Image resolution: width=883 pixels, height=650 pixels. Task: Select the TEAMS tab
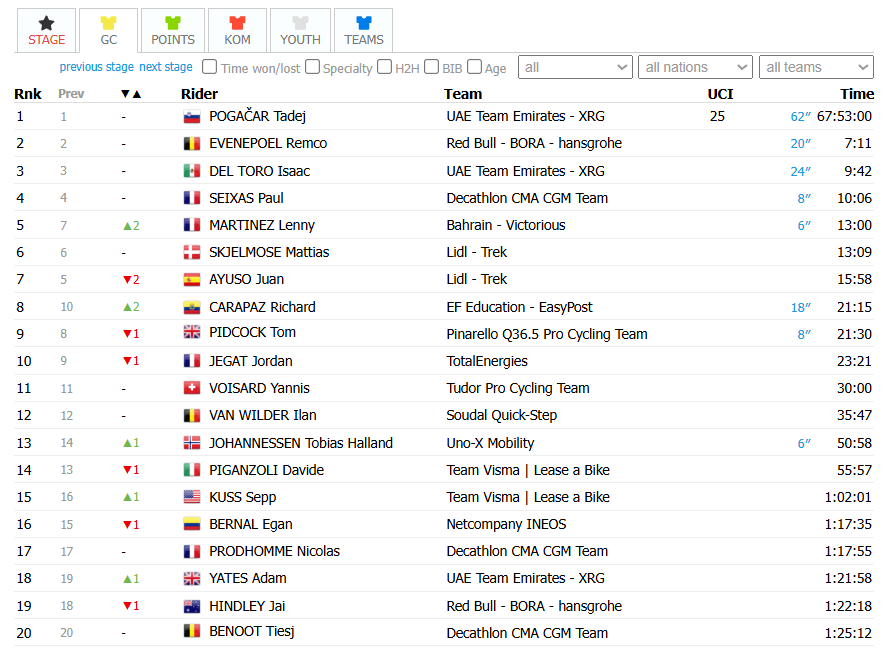click(x=364, y=30)
